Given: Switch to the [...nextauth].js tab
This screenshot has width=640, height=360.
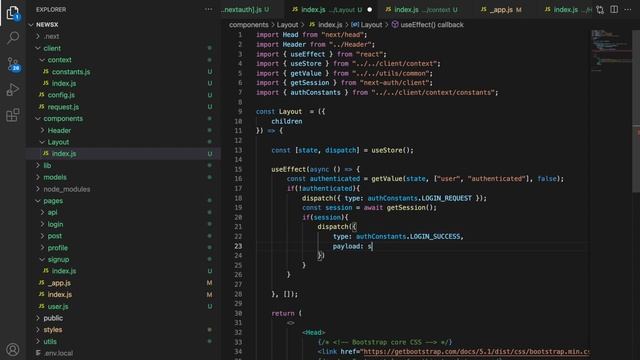Looking at the screenshot, I should tap(252, 9).
